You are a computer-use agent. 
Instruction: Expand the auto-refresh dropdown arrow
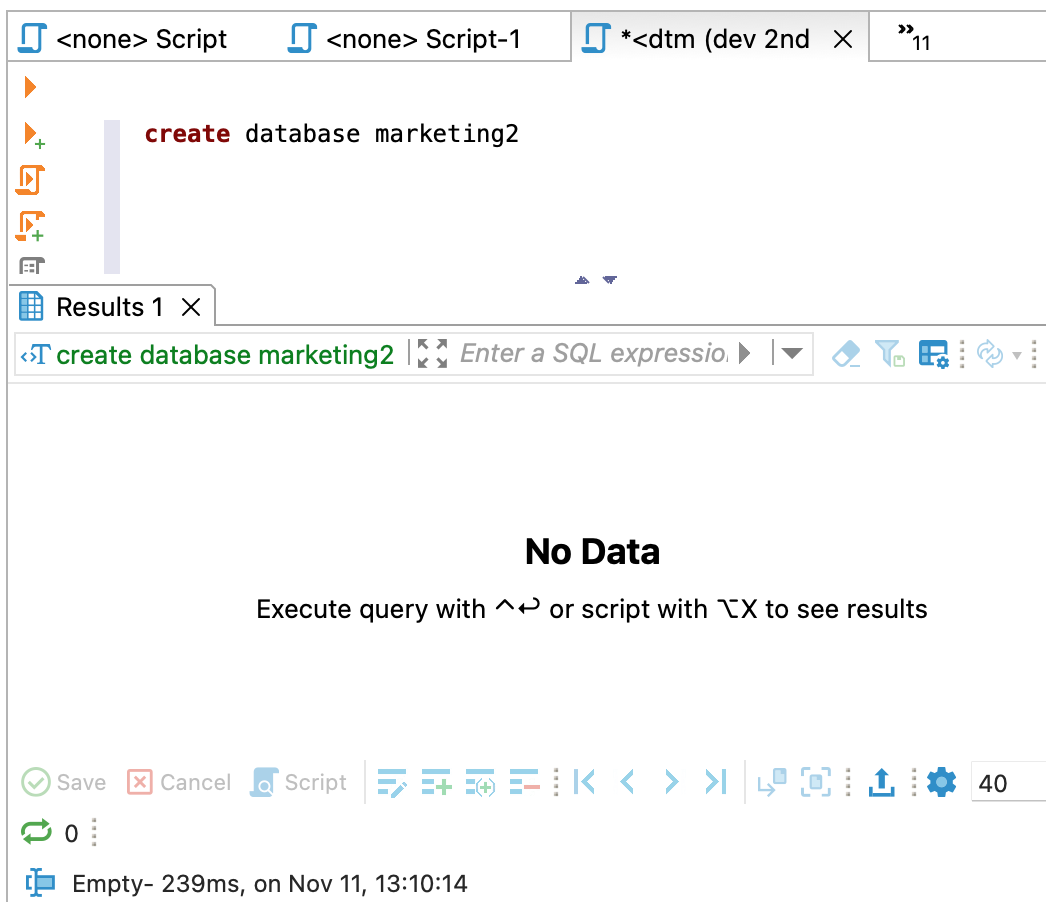tap(1017, 355)
